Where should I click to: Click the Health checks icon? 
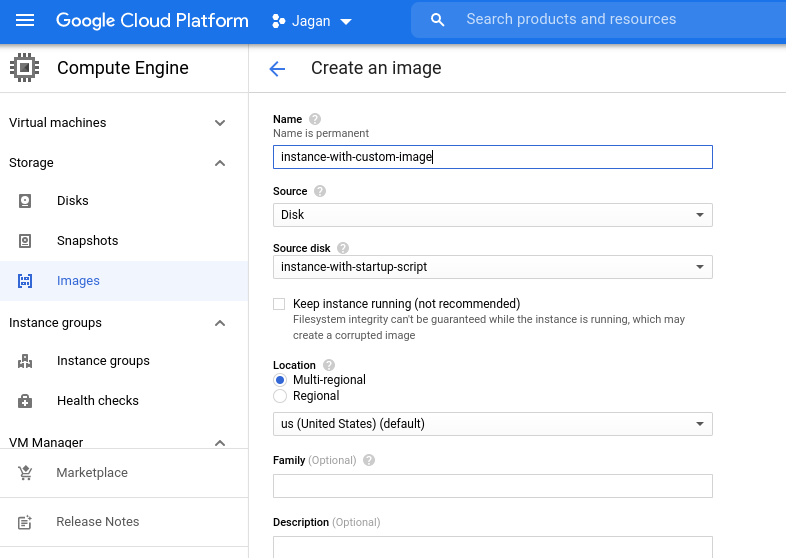pos(25,401)
